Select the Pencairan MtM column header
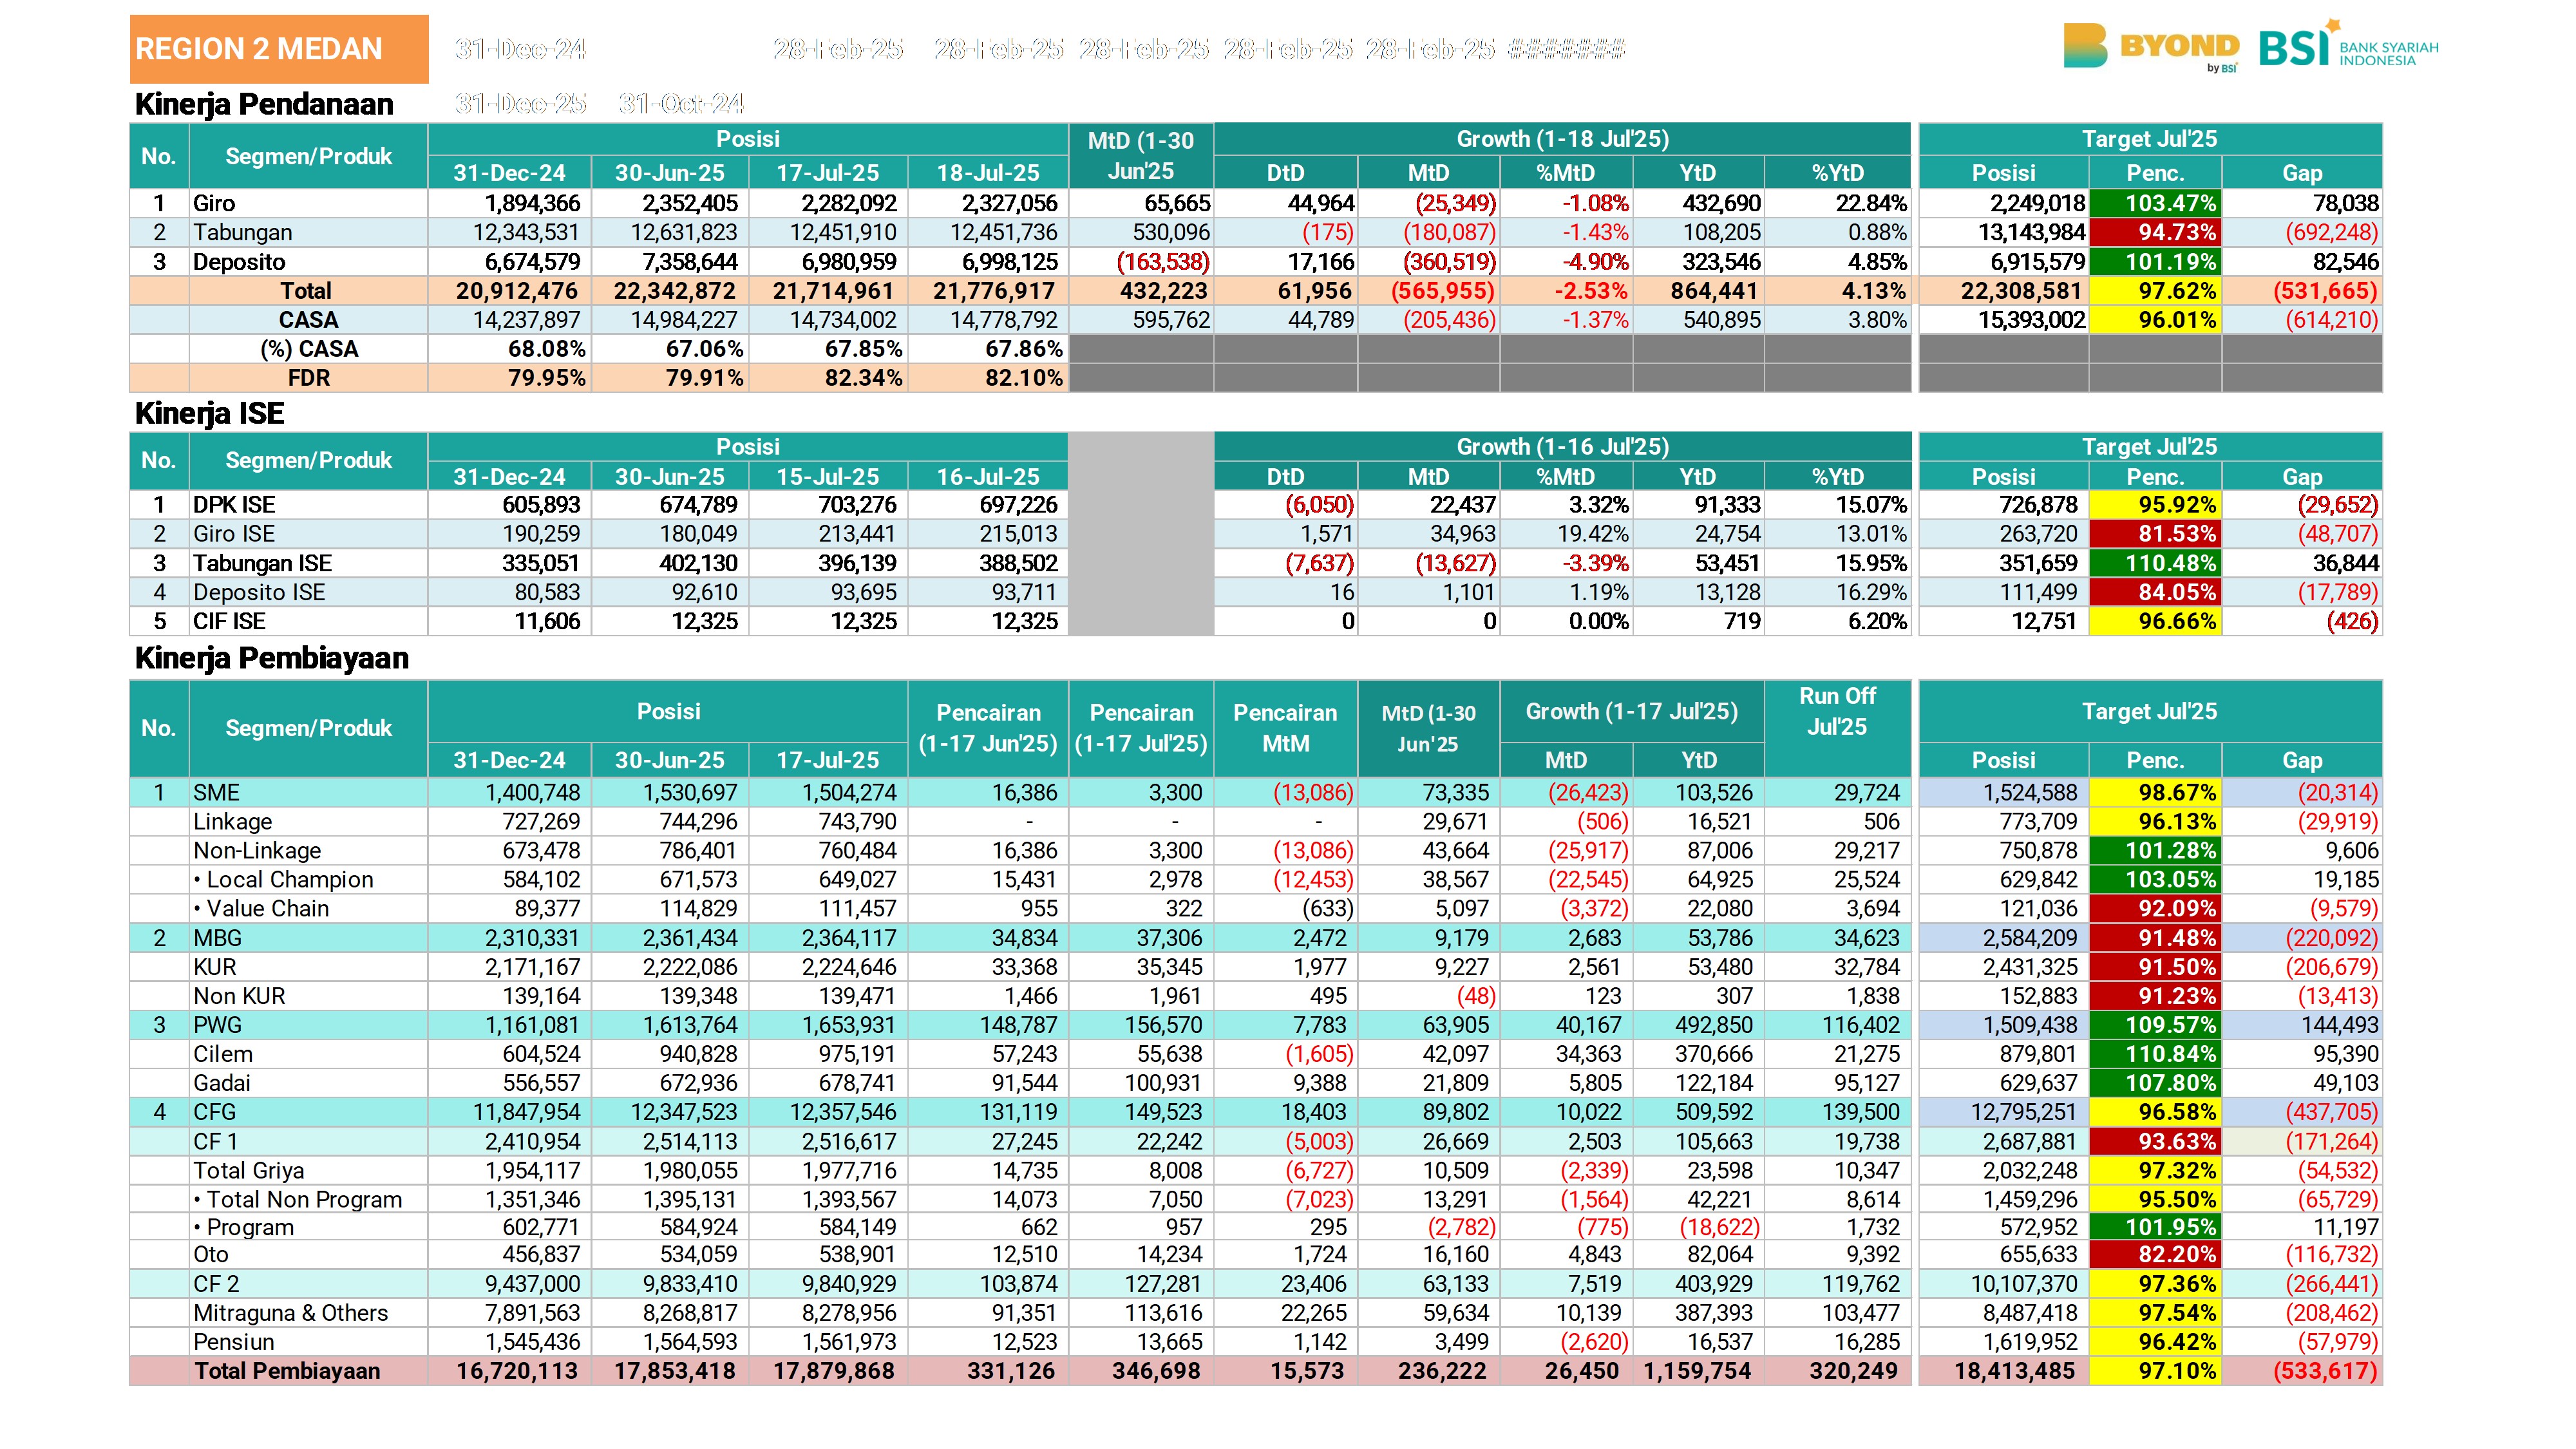This screenshot has height=1449, width=2576. pos(1285,728)
